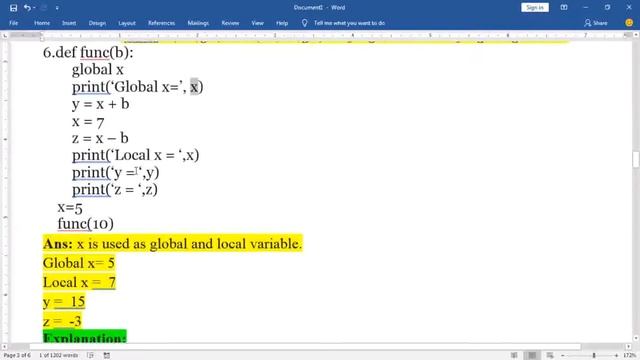640x360 pixels.
Task: Select the Layout tab
Action: pos(127,23)
